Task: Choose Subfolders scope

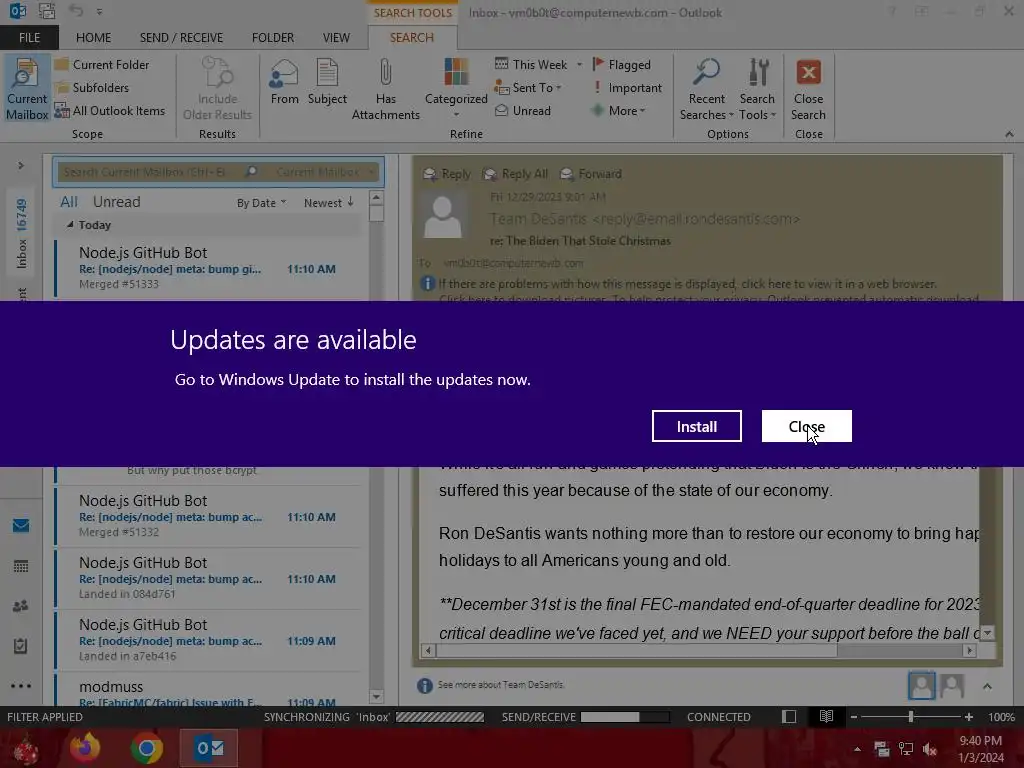Action: click(x=92, y=88)
